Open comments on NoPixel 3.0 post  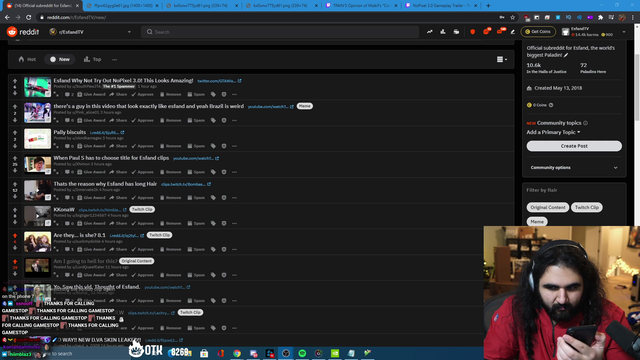coord(69,94)
